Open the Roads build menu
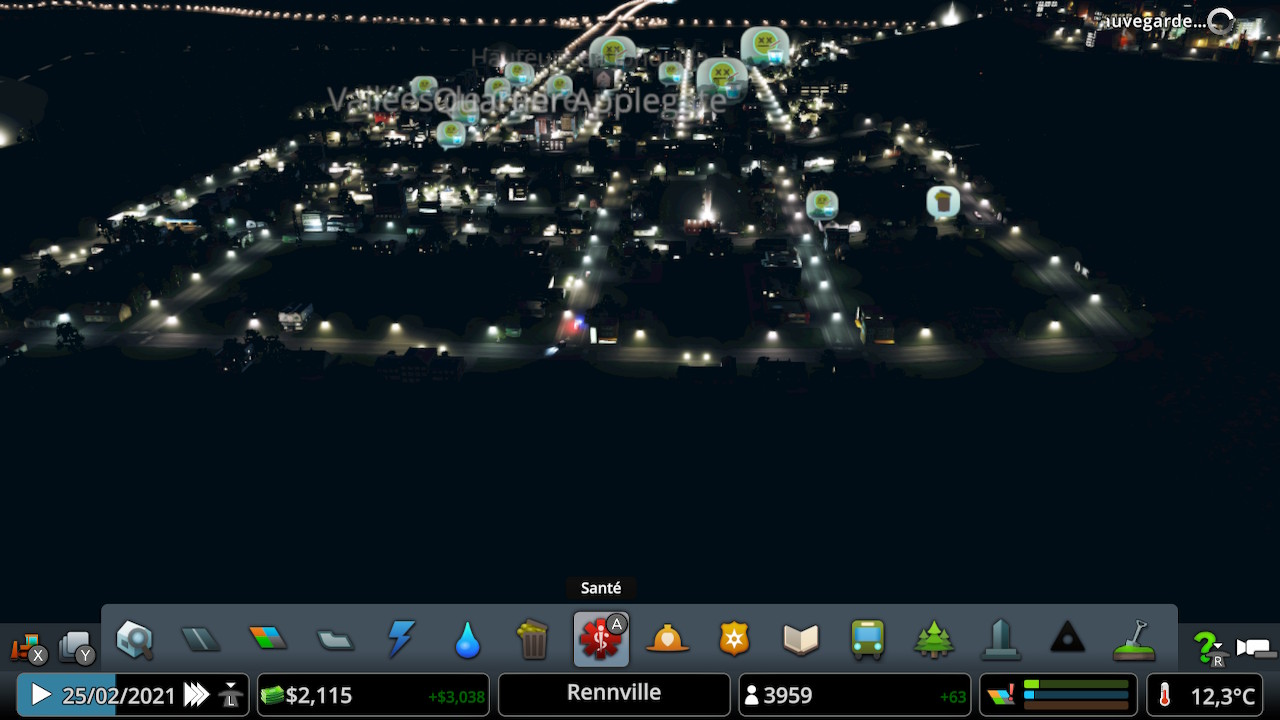 [x=200, y=639]
